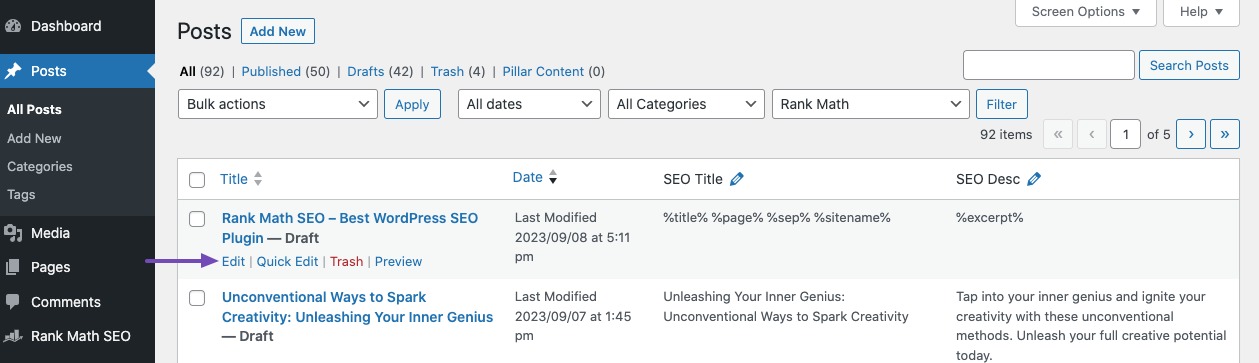The image size is (1259, 363).
Task: Open Add New in the Posts submenu
Action: click(34, 138)
